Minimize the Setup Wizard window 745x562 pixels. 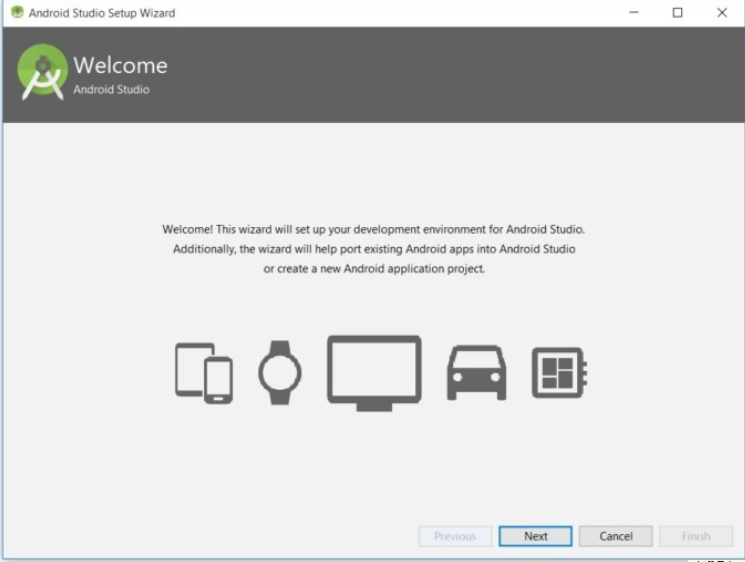click(x=633, y=12)
